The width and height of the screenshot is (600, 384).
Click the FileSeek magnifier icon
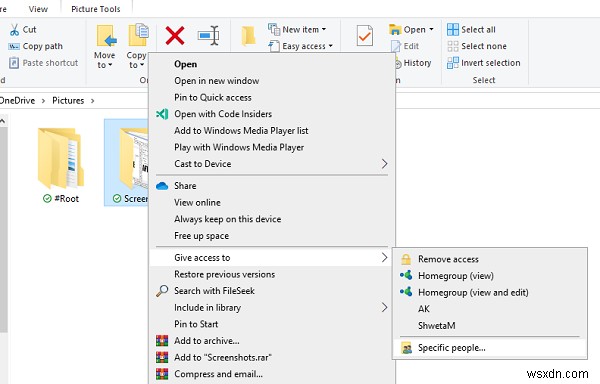tap(162, 291)
